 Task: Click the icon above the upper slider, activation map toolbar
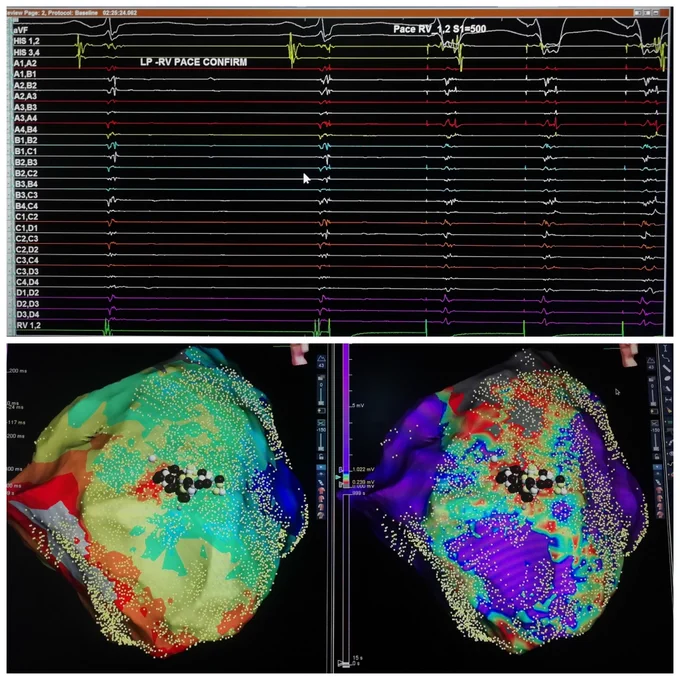[x=321, y=377]
